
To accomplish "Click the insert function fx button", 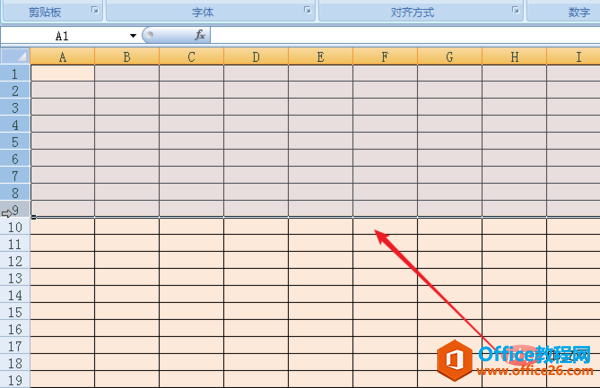I will 199,35.
